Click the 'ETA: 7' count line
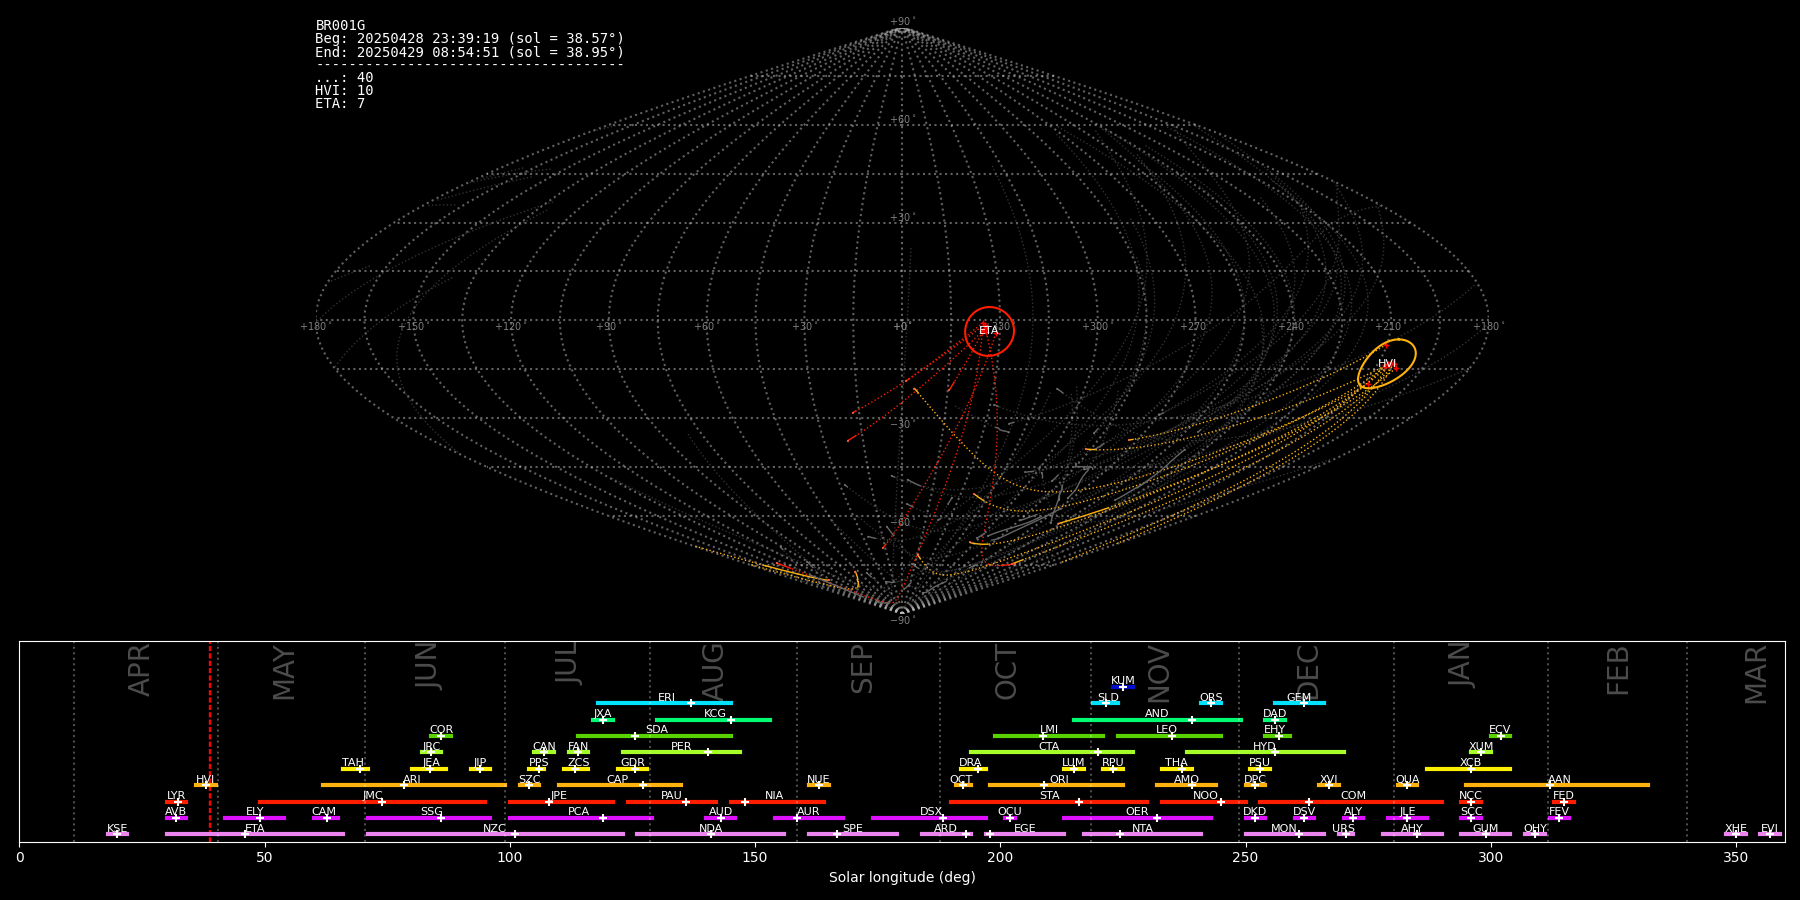Image resolution: width=1800 pixels, height=900 pixels. pos(340,104)
